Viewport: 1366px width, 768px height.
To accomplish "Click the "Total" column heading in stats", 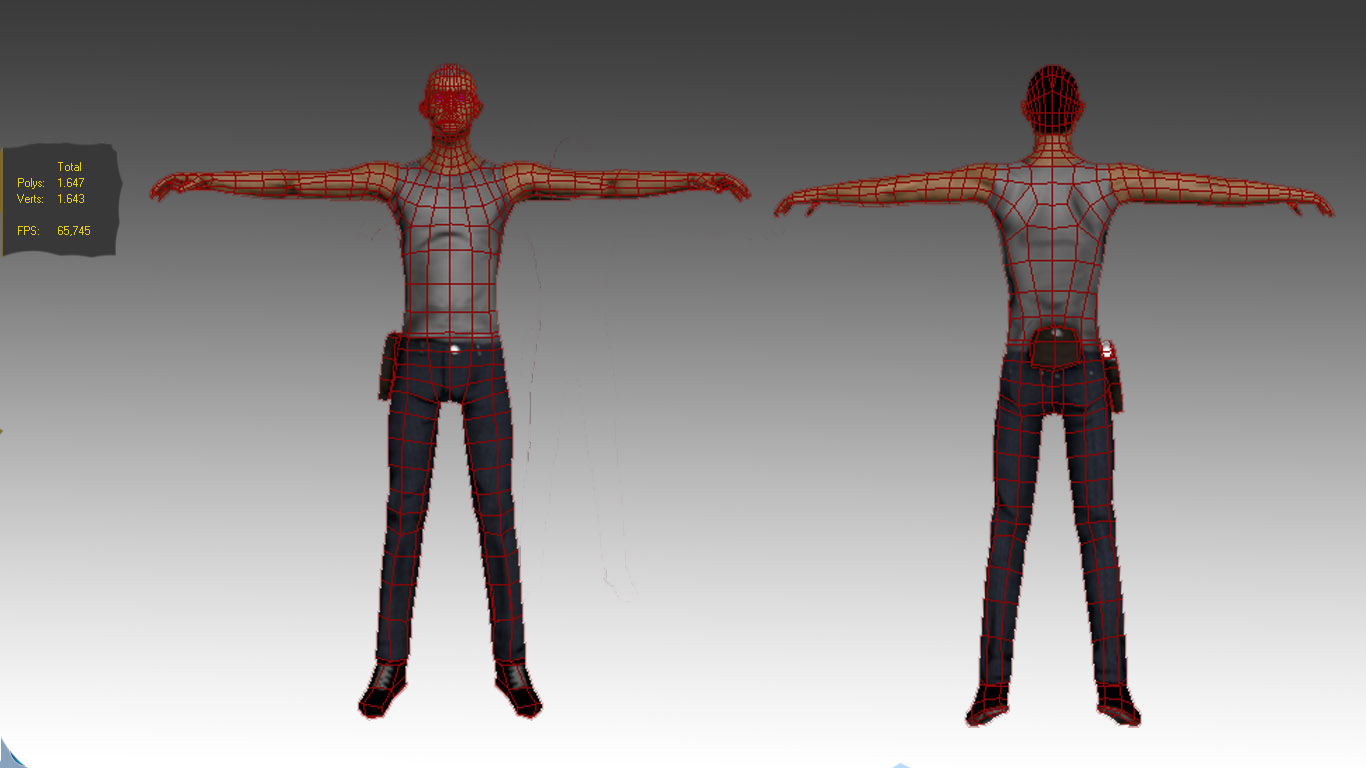I will (70, 167).
